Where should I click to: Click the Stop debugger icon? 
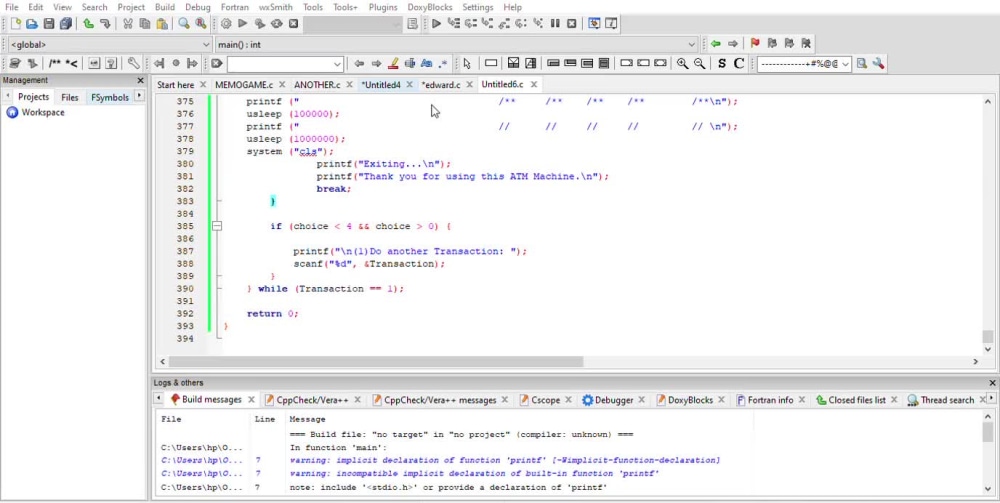click(x=571, y=24)
